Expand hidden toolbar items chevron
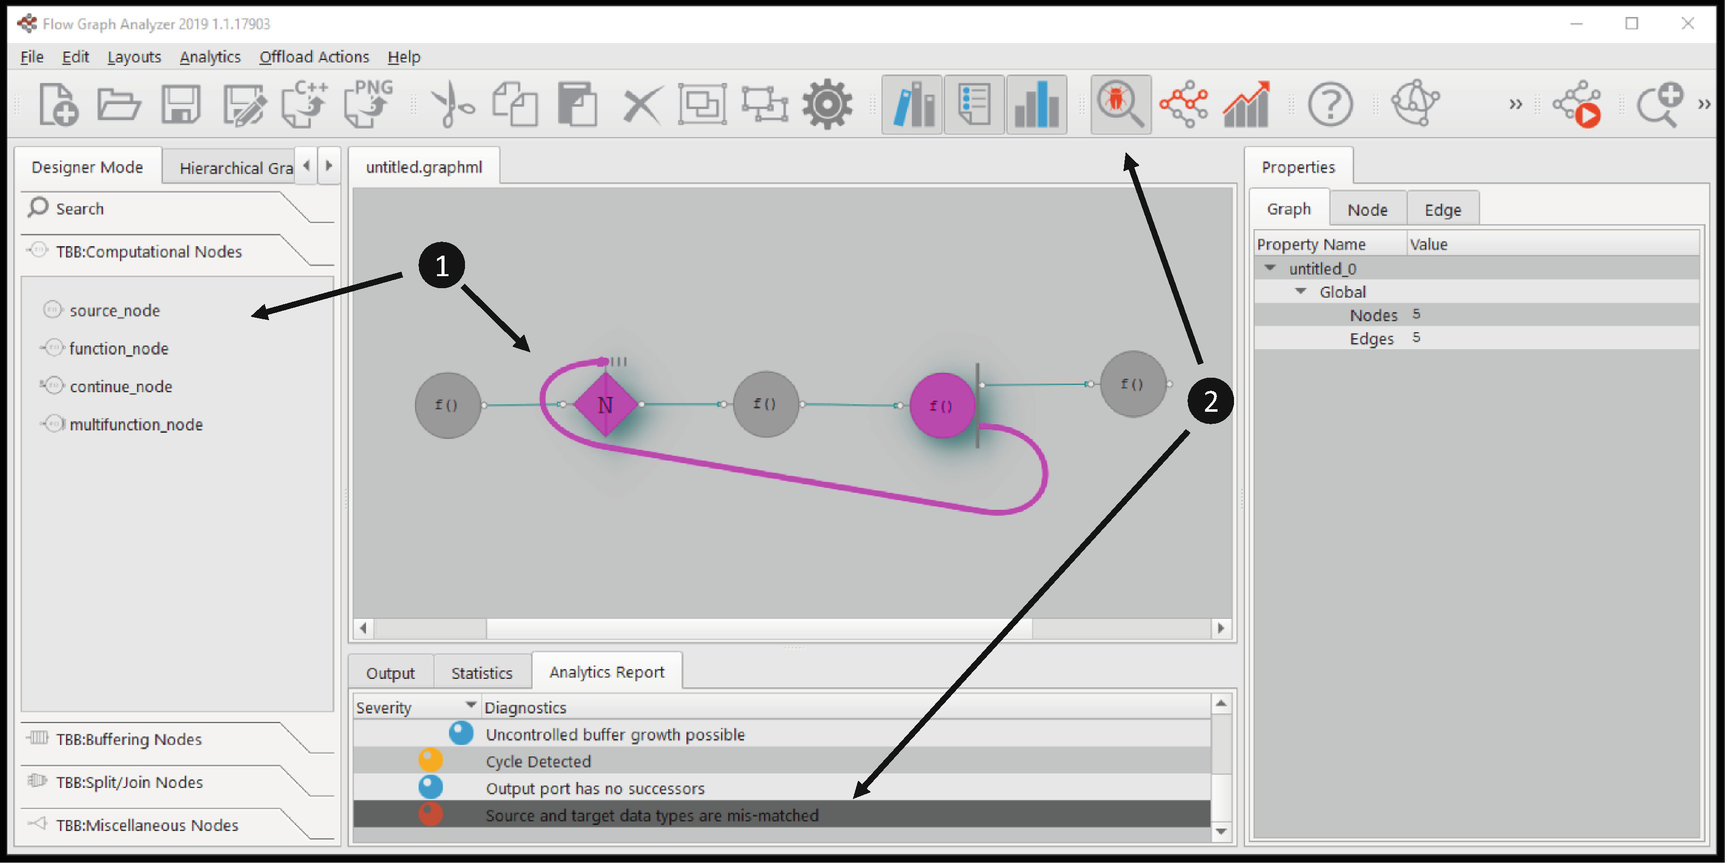Viewport: 1725px width, 863px height. tap(1516, 104)
